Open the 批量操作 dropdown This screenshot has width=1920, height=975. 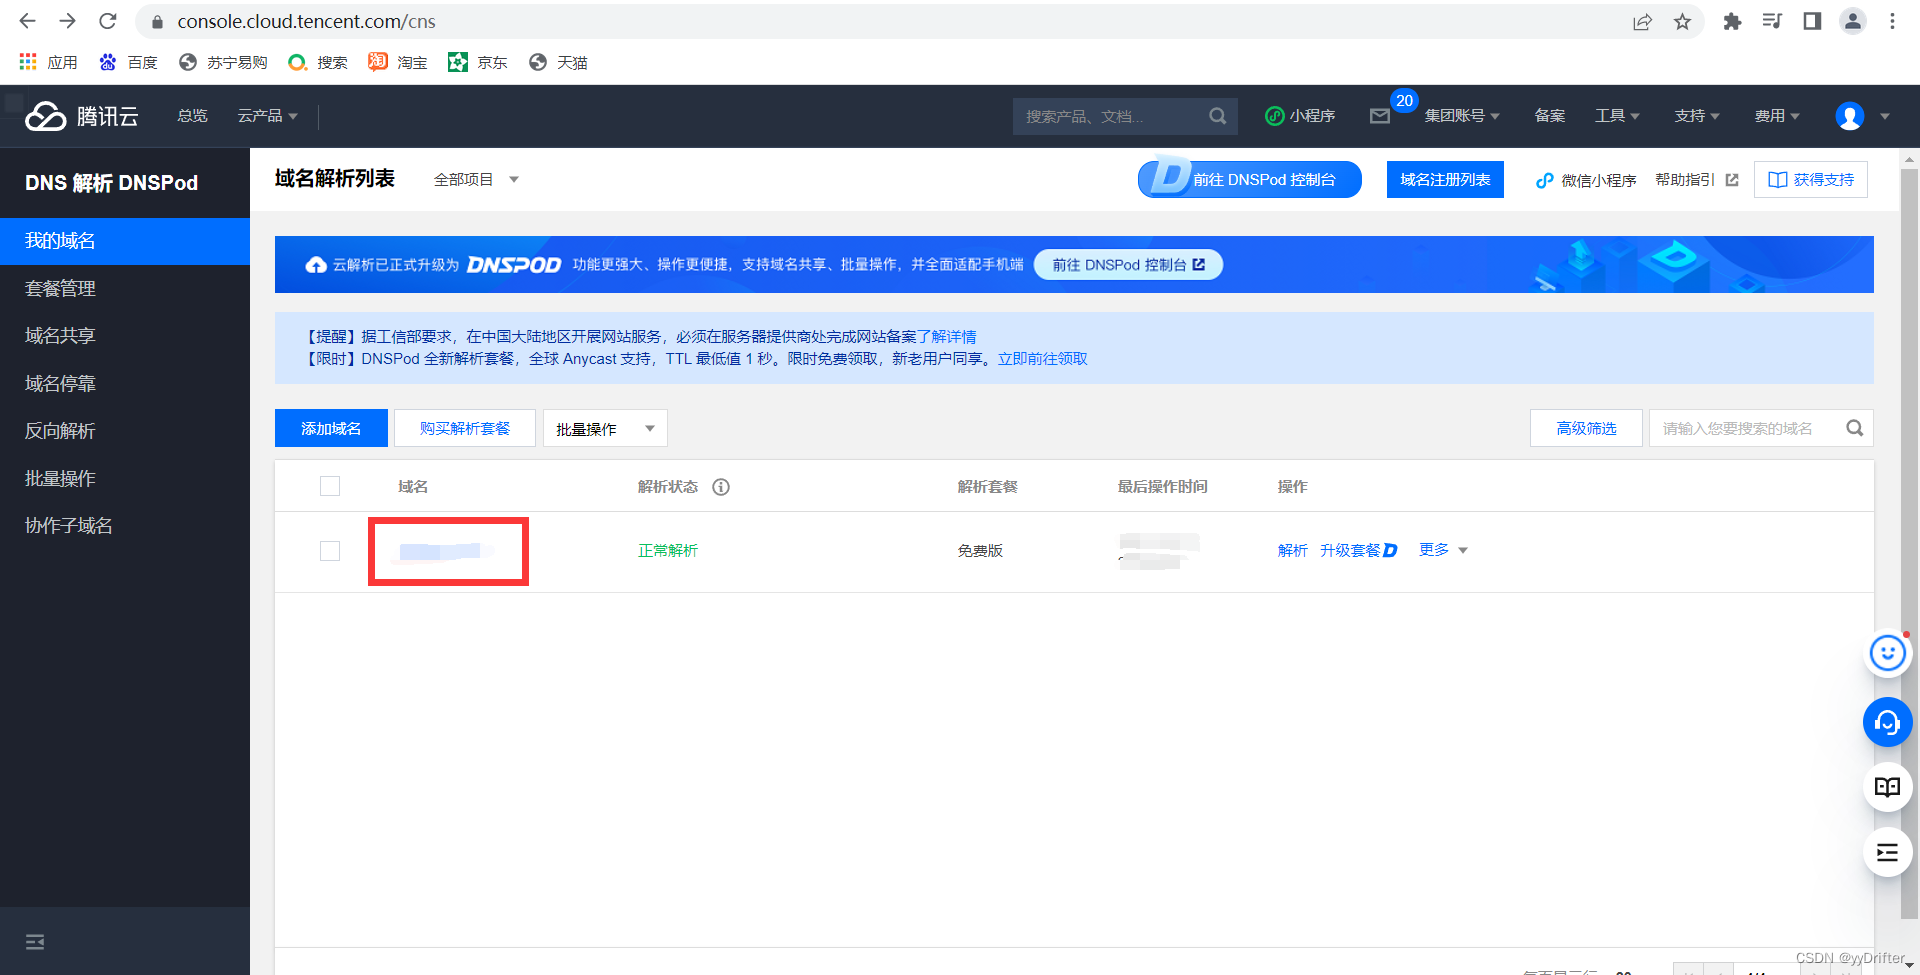coord(605,429)
